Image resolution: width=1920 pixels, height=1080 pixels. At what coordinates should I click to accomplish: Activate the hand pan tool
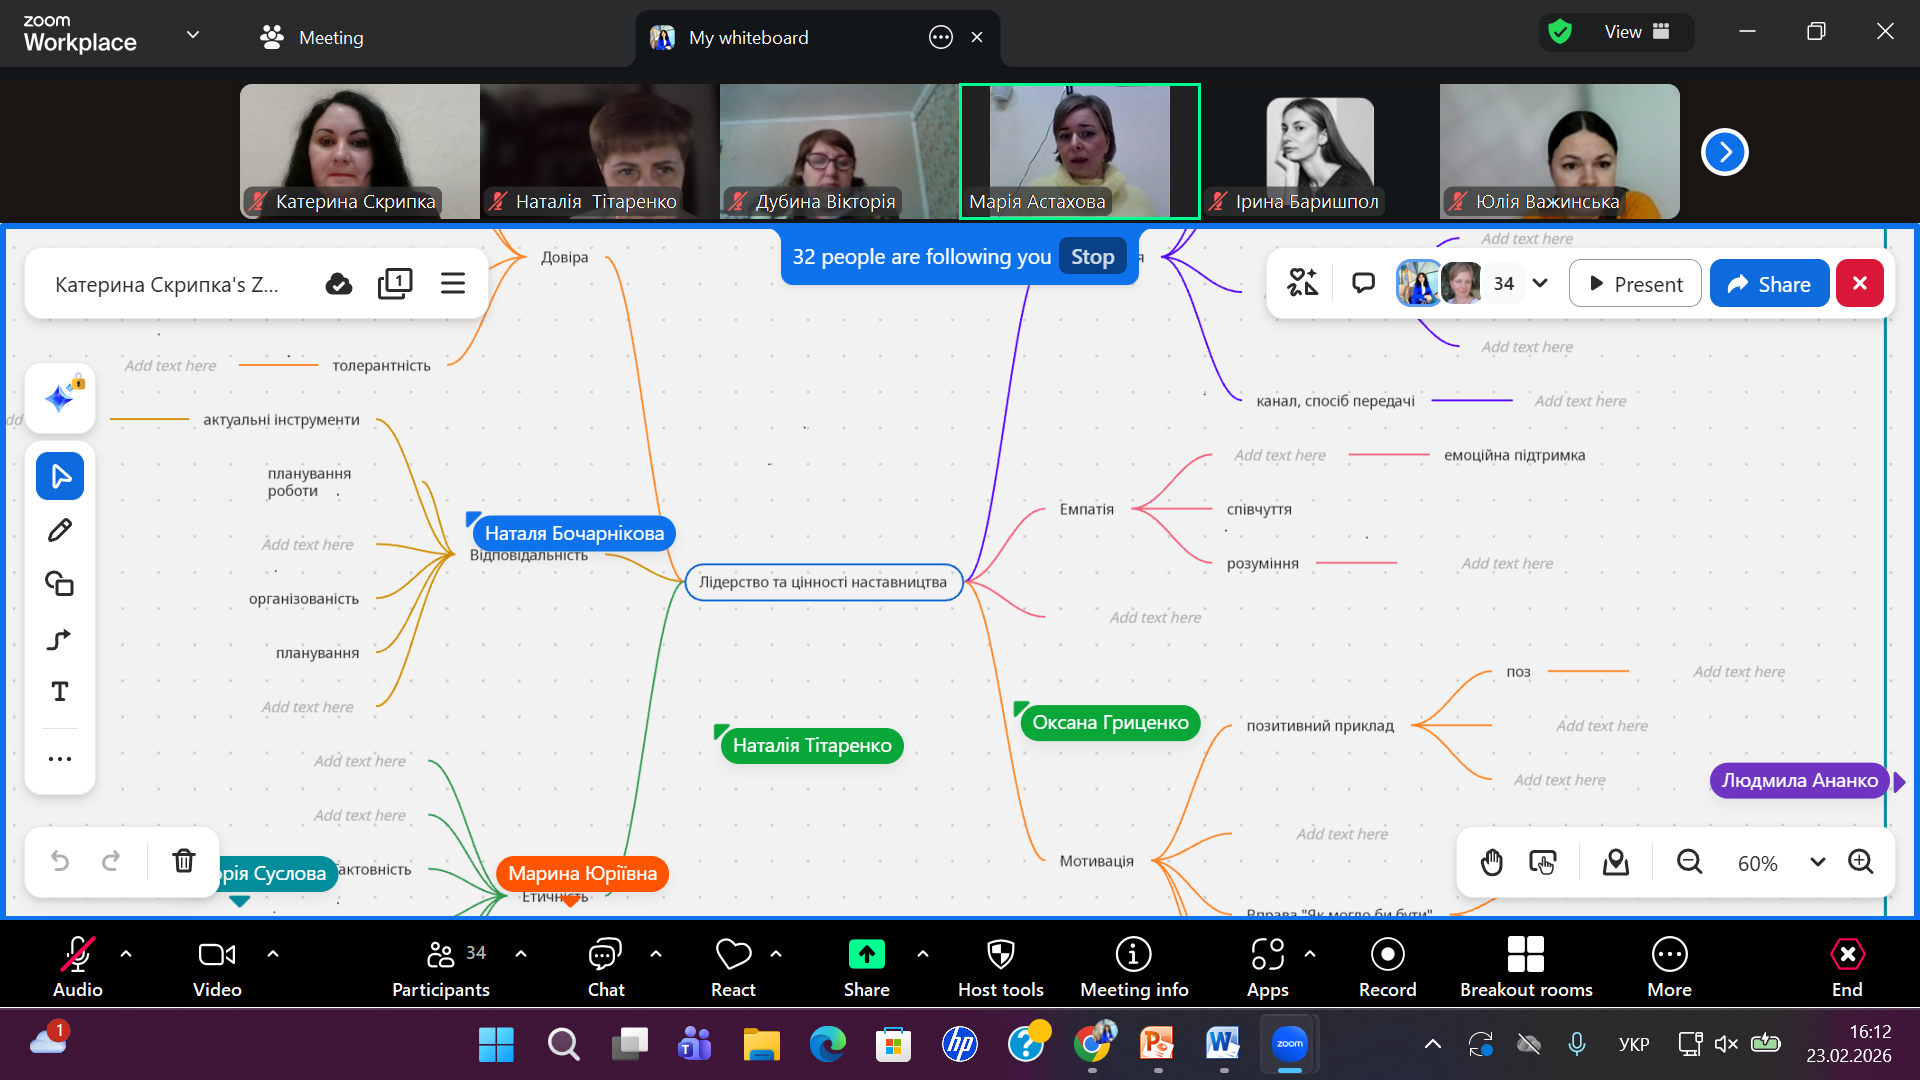click(x=1491, y=862)
